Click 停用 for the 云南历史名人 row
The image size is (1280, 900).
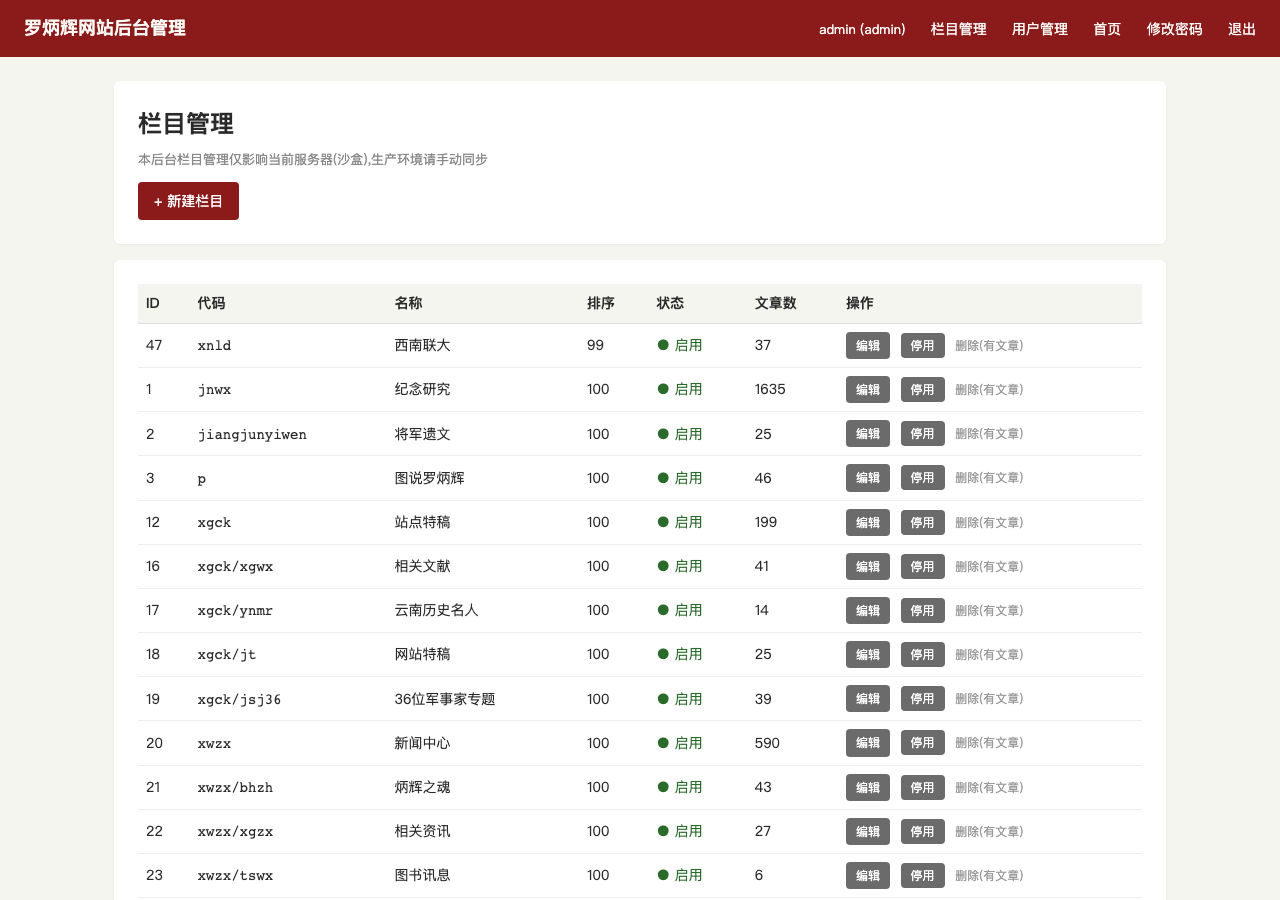click(923, 610)
